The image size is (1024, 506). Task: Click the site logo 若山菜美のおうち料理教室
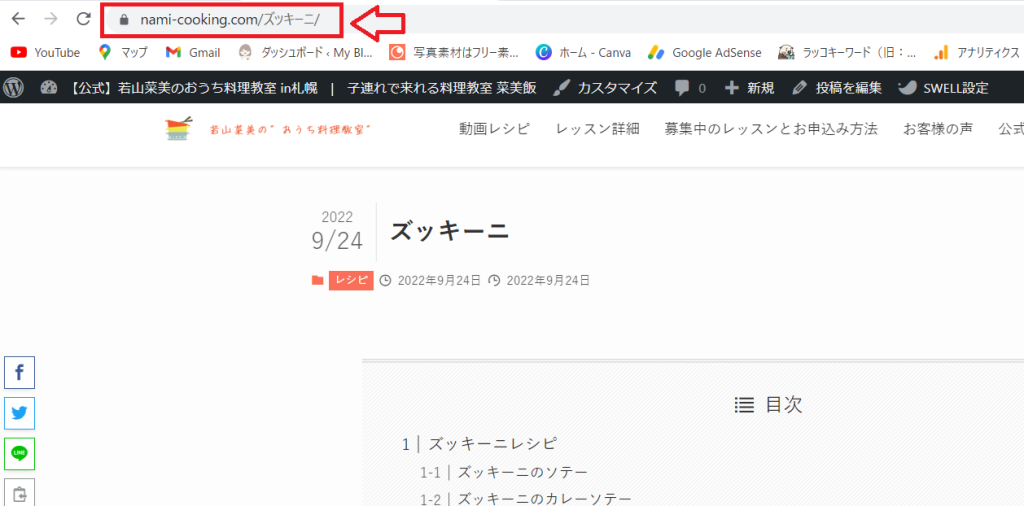(268, 129)
